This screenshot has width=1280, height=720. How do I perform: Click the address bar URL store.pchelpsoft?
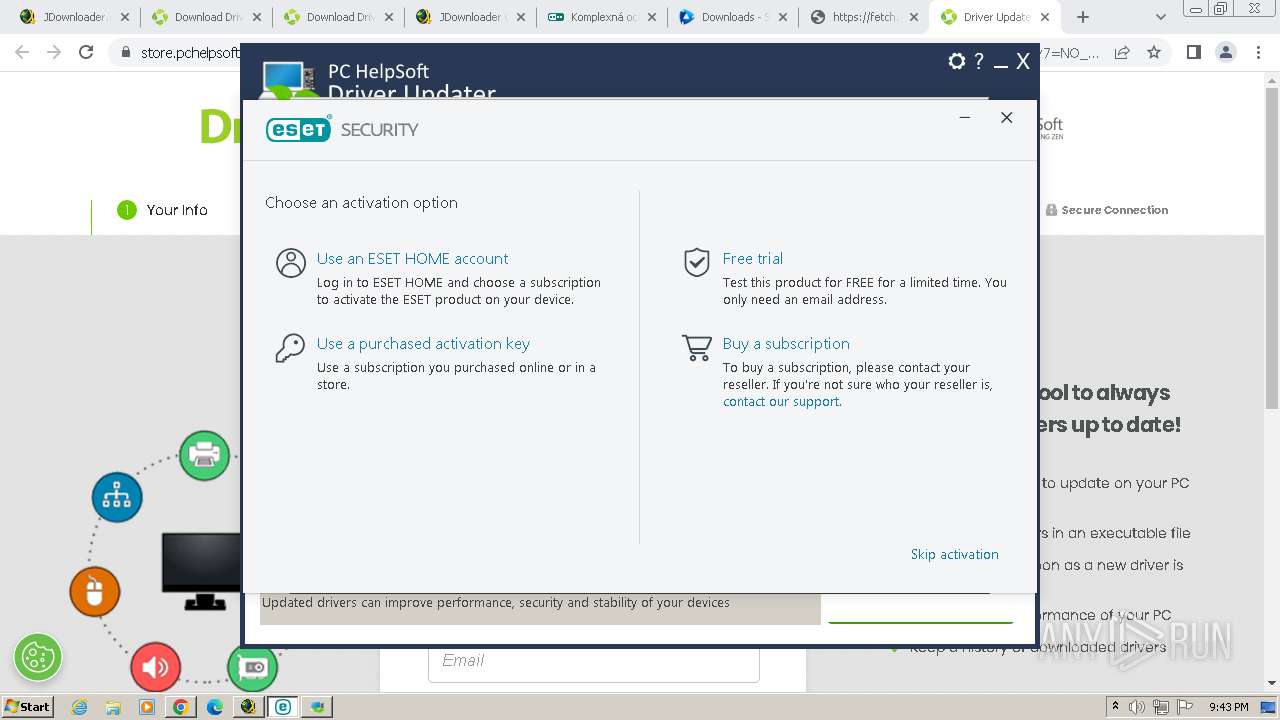191,53
